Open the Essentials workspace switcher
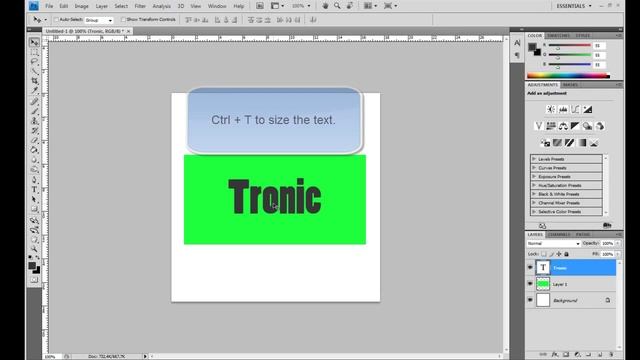 574,6
